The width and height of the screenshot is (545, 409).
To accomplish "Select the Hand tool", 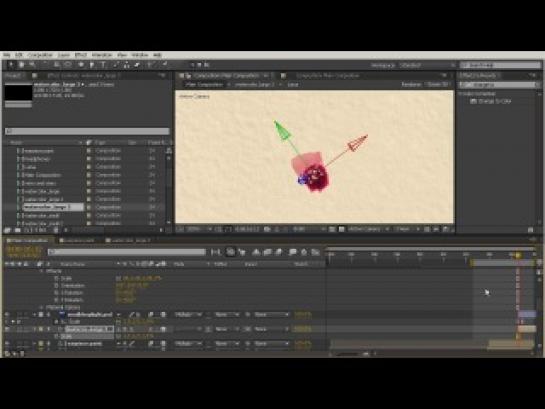I will tap(22, 65).
